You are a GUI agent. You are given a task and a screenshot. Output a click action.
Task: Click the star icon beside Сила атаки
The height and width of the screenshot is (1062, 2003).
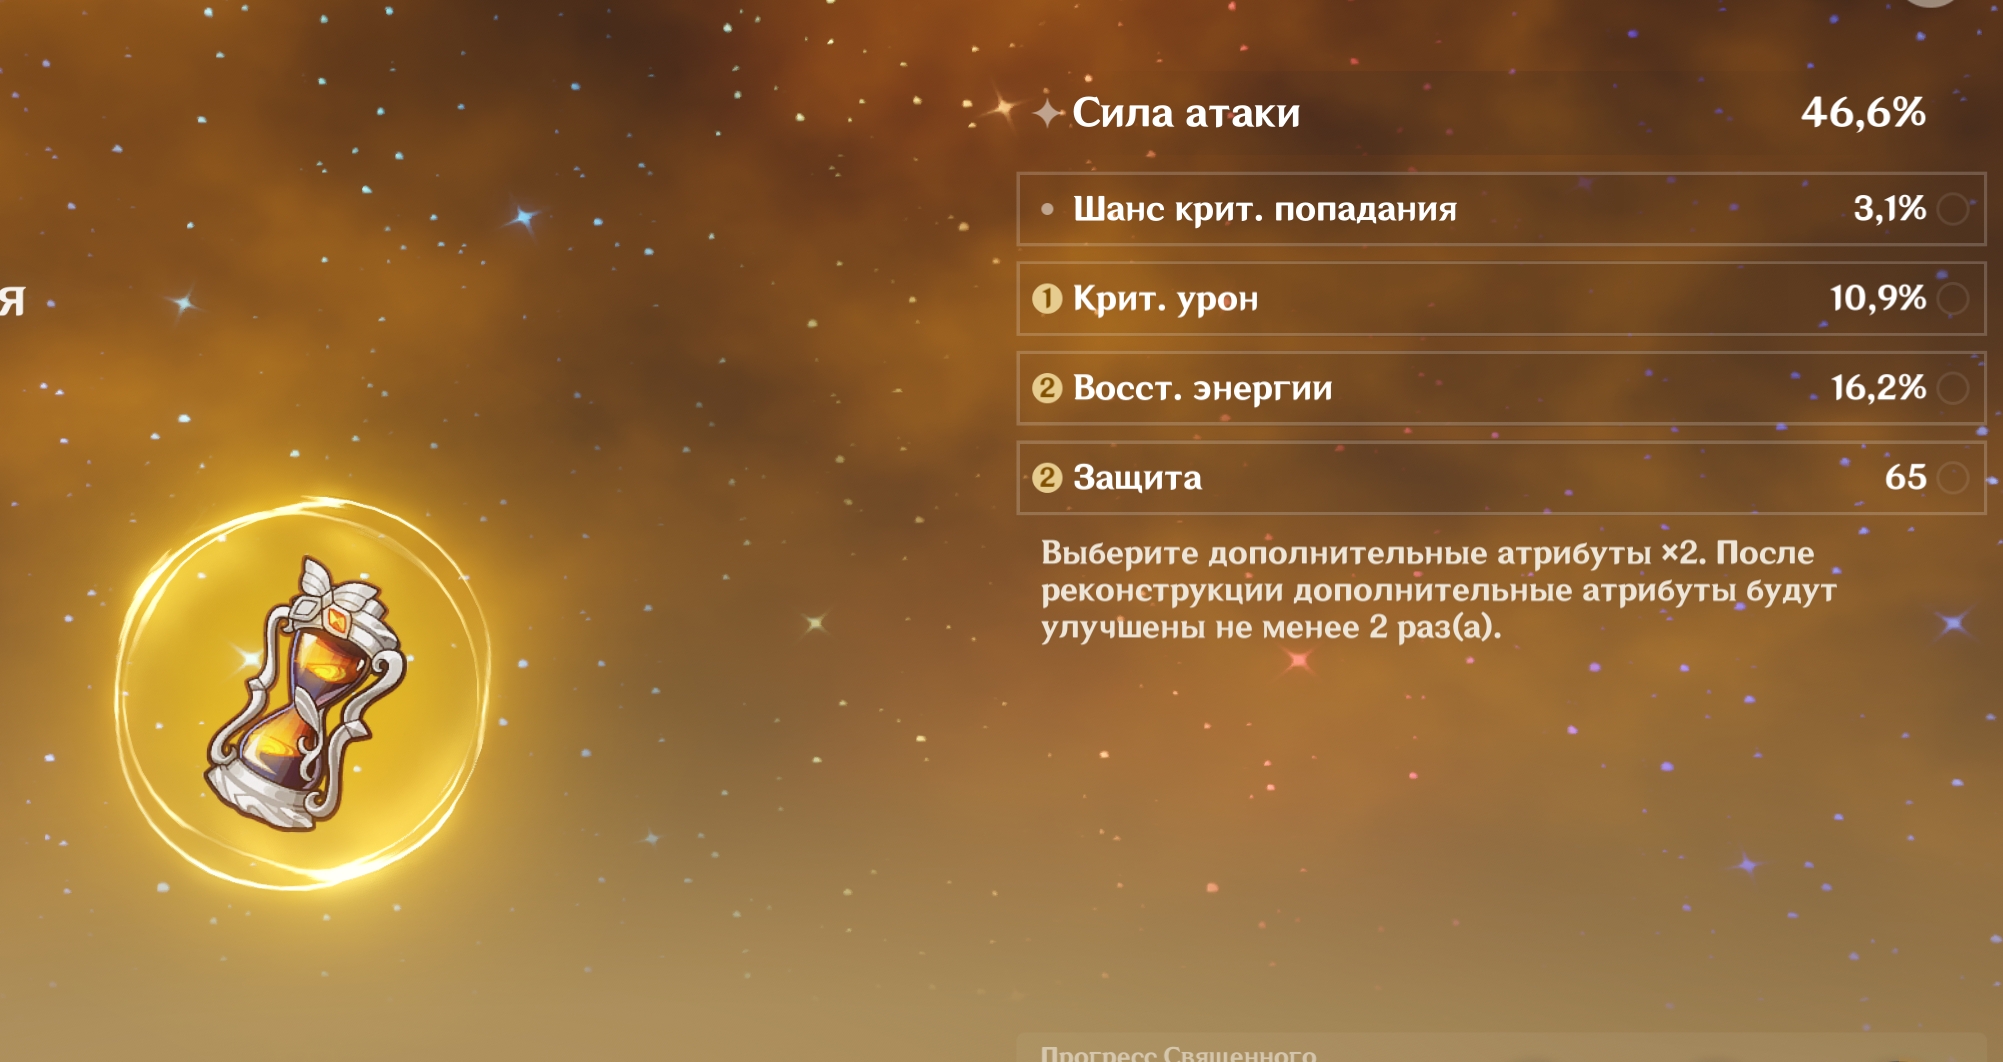(x=1047, y=113)
